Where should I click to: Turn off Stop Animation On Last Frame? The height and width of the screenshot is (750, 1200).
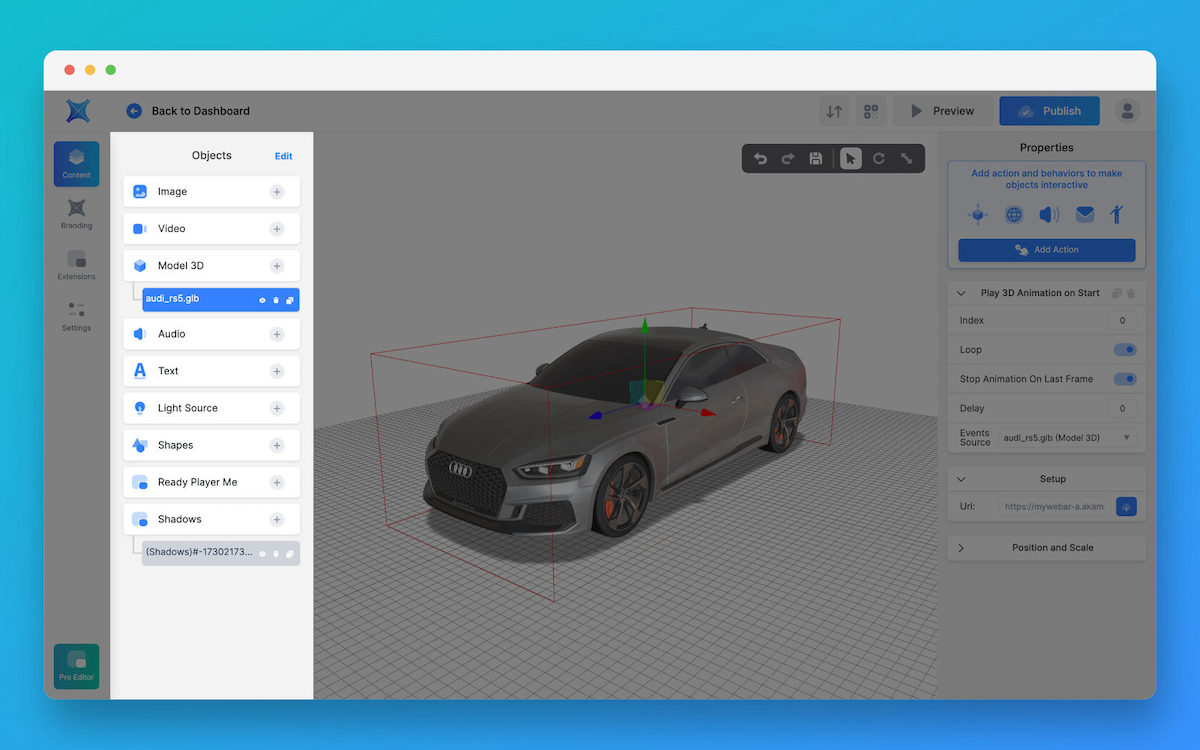coord(1124,378)
